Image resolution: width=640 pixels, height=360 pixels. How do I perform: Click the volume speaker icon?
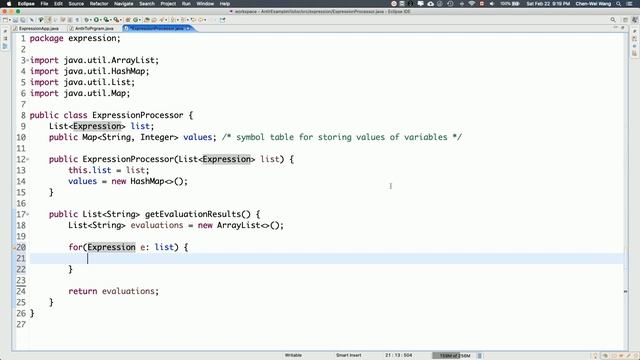pyautogui.click(x=492, y=4)
